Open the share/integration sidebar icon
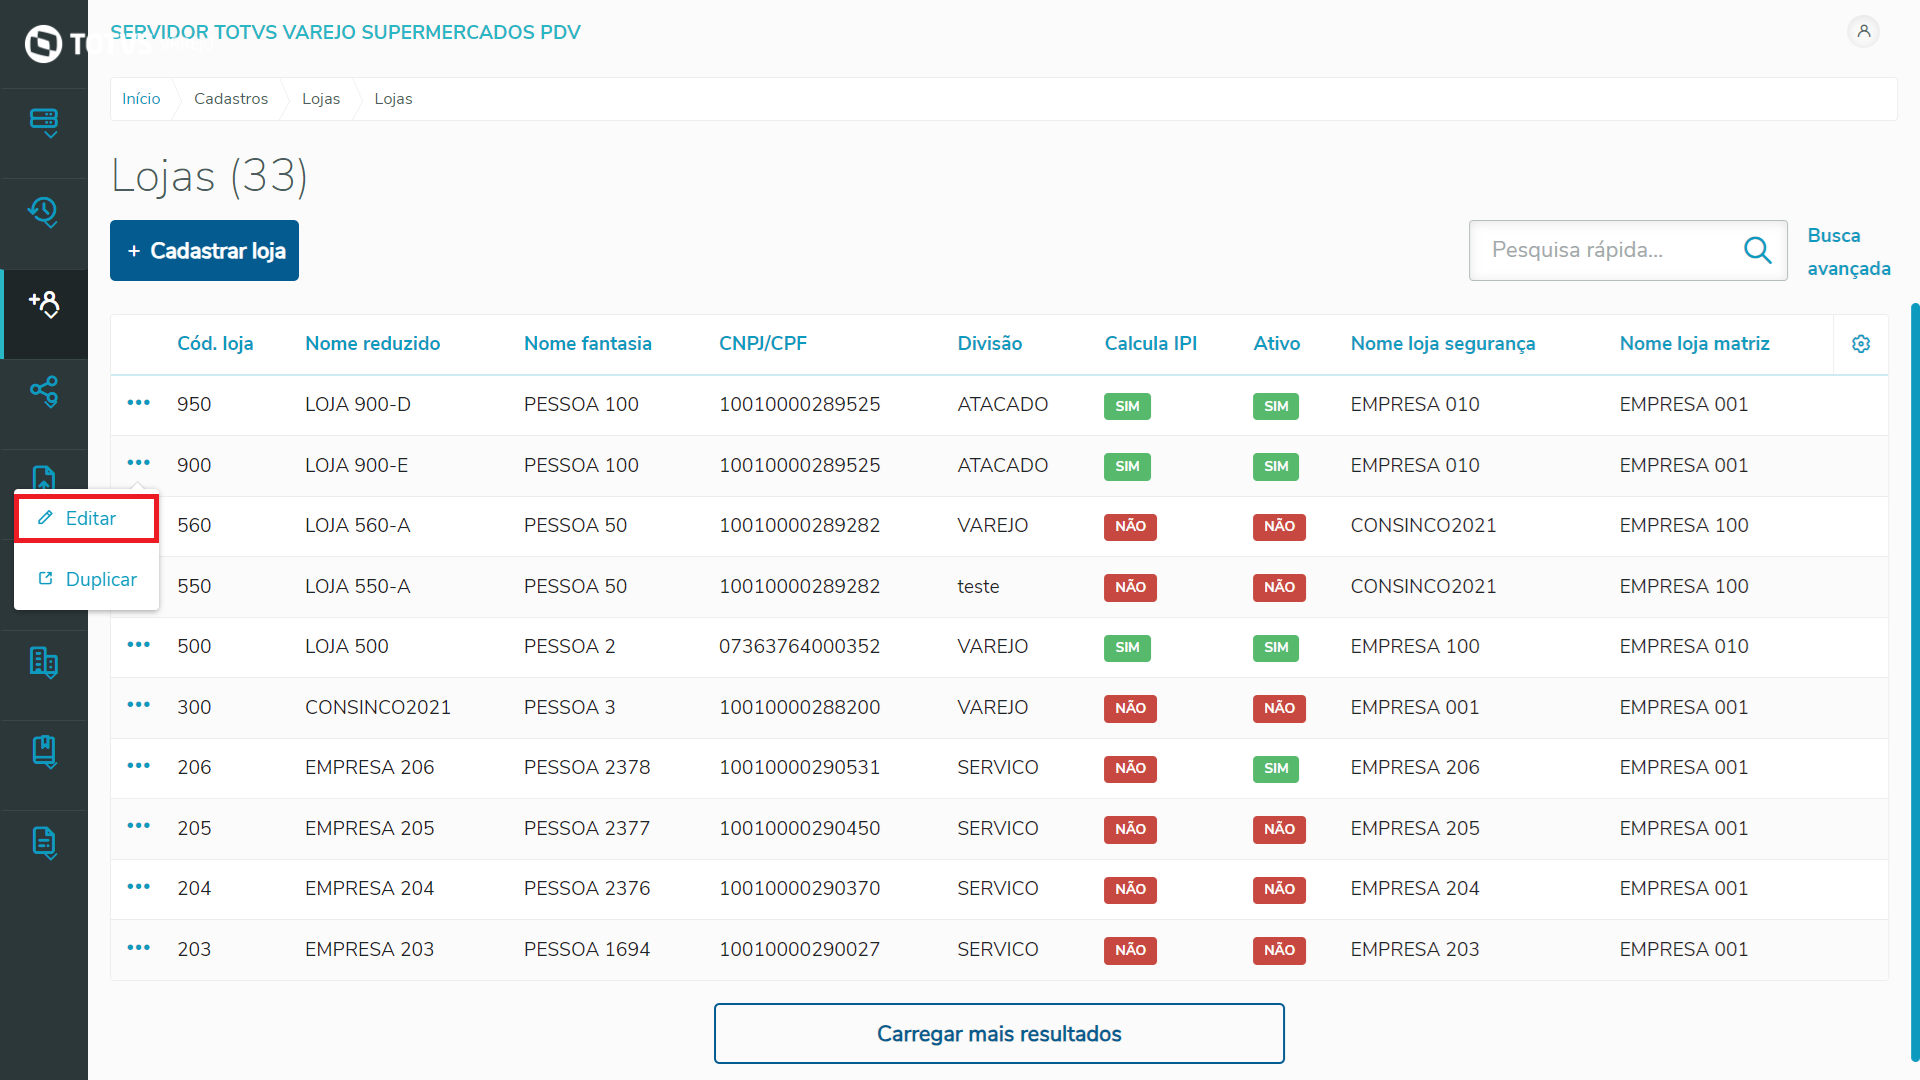Screen dimensions: 1920x1080 [x=44, y=391]
